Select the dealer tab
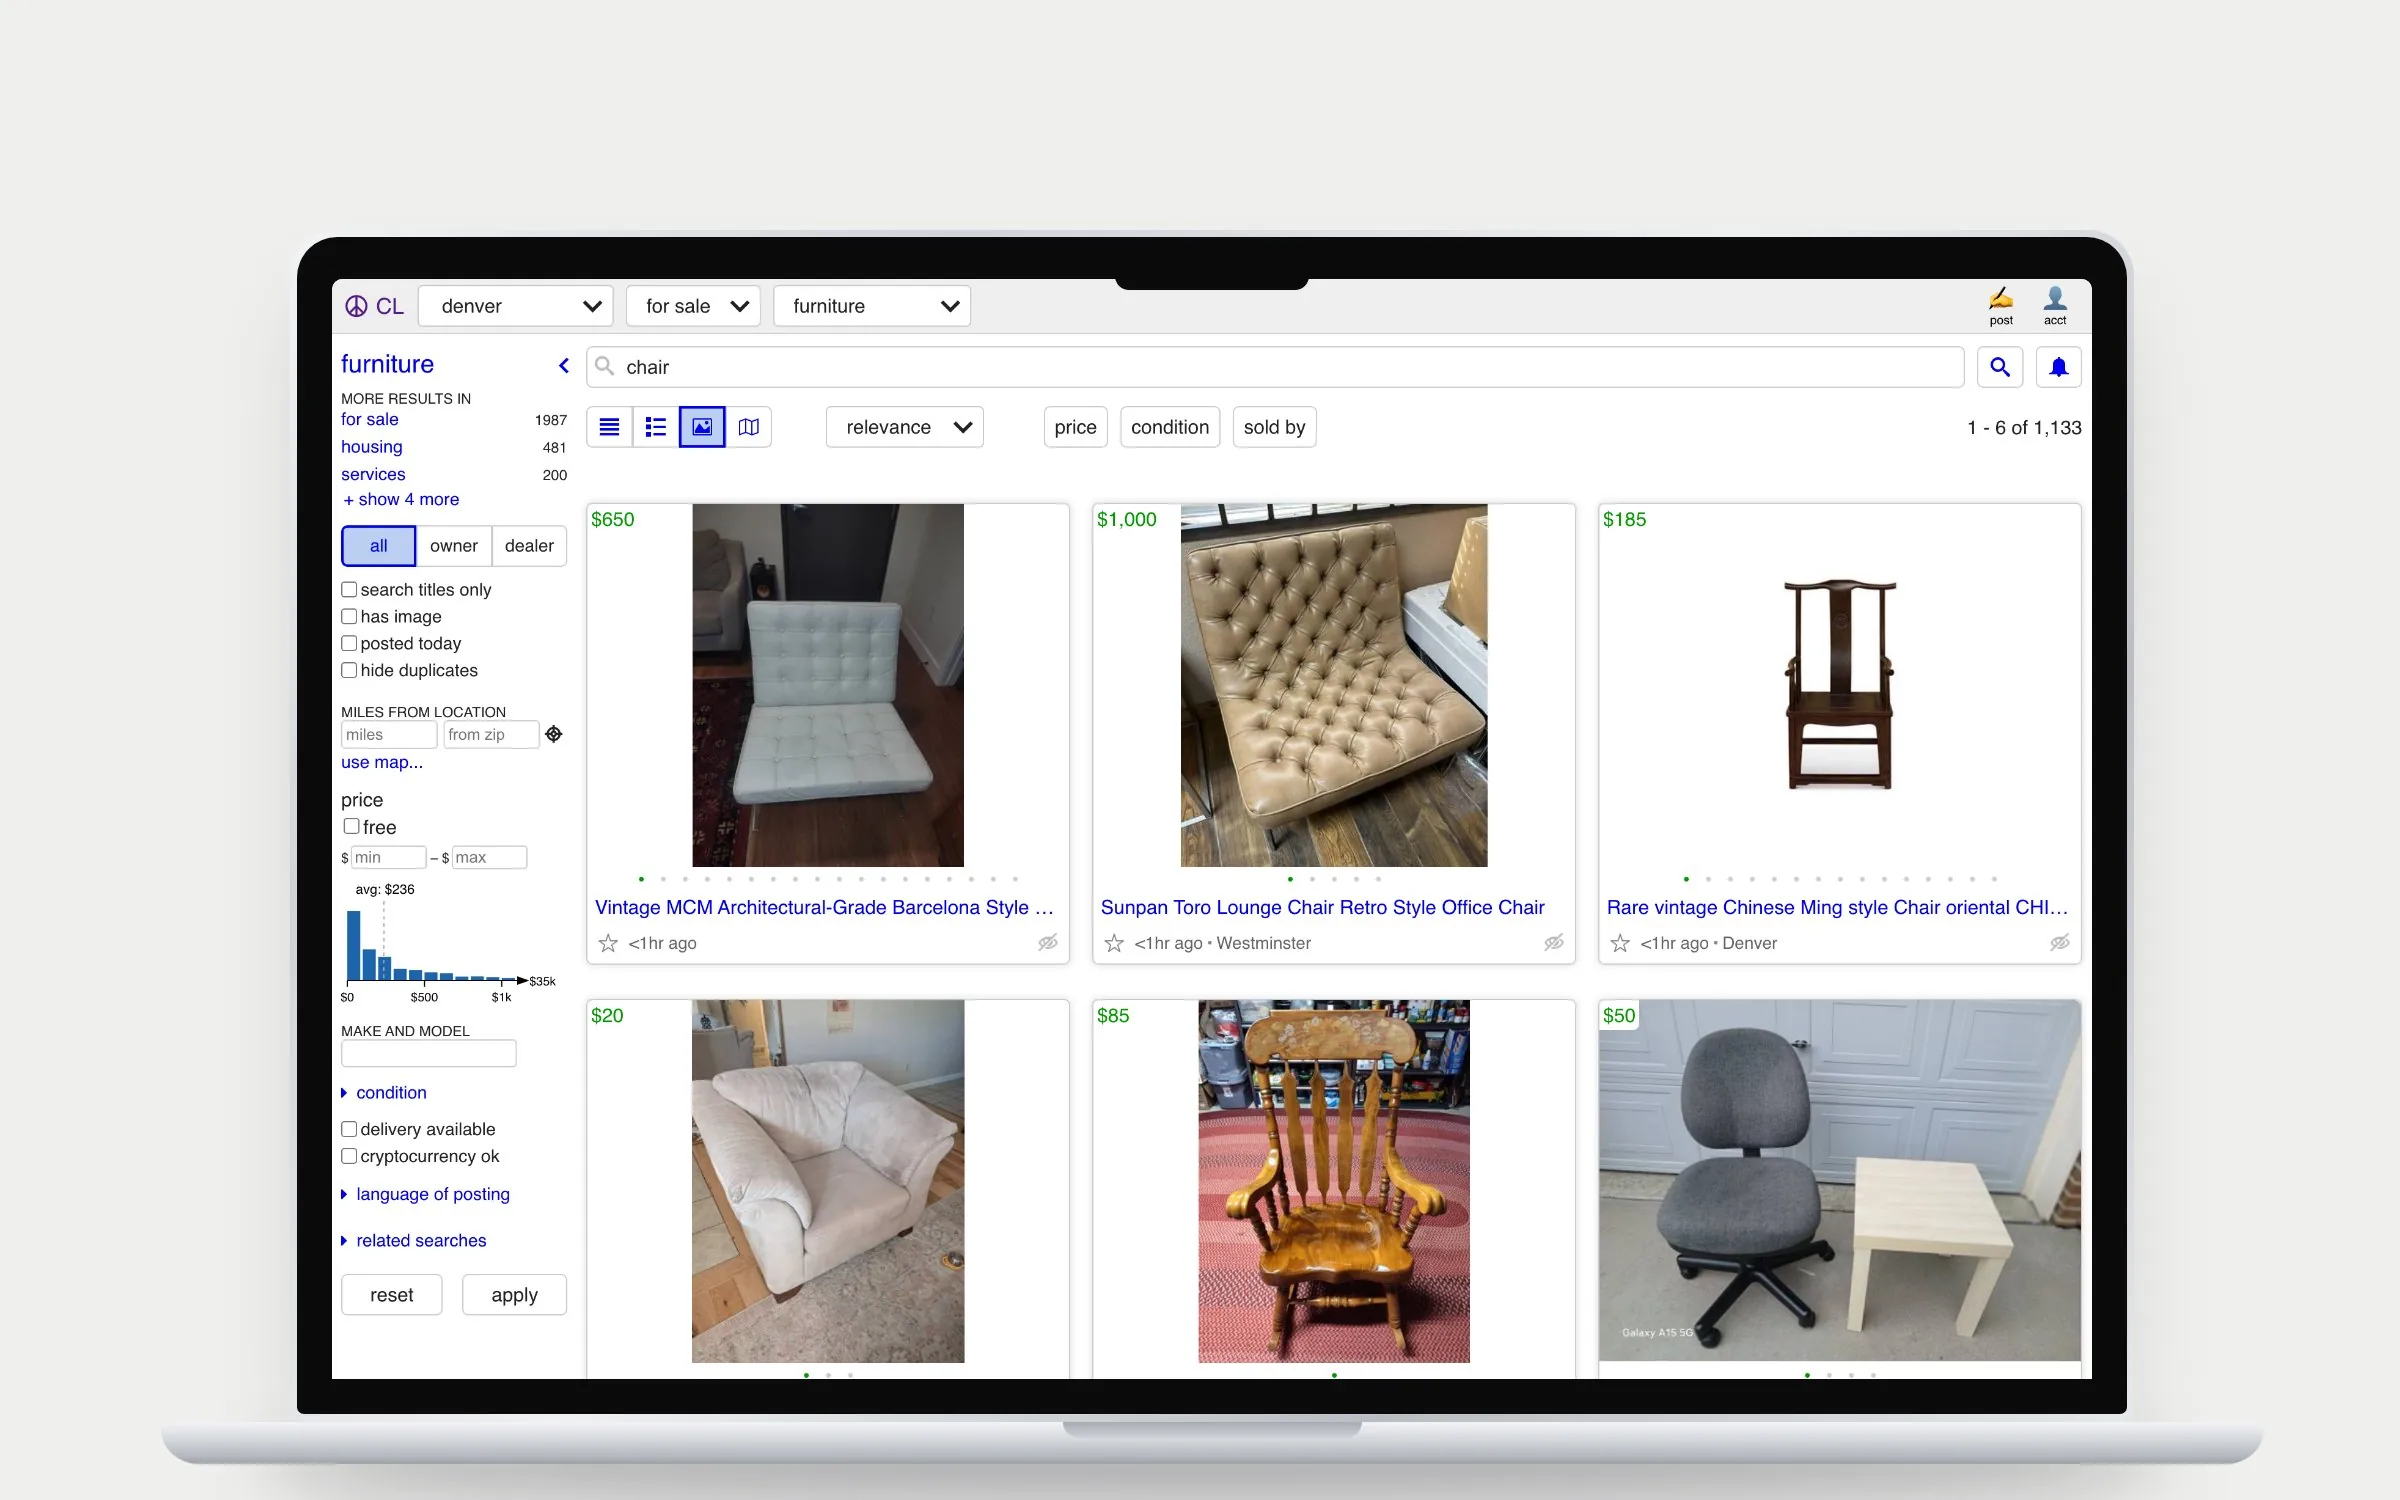Viewport: 2400px width, 1500px height. point(529,546)
